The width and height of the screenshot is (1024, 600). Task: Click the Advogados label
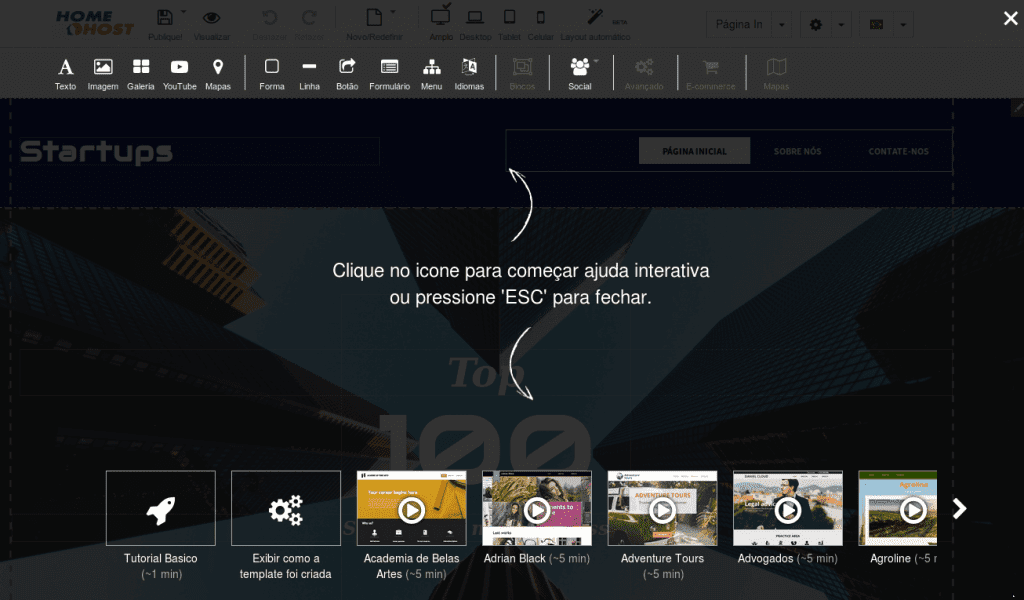point(765,558)
